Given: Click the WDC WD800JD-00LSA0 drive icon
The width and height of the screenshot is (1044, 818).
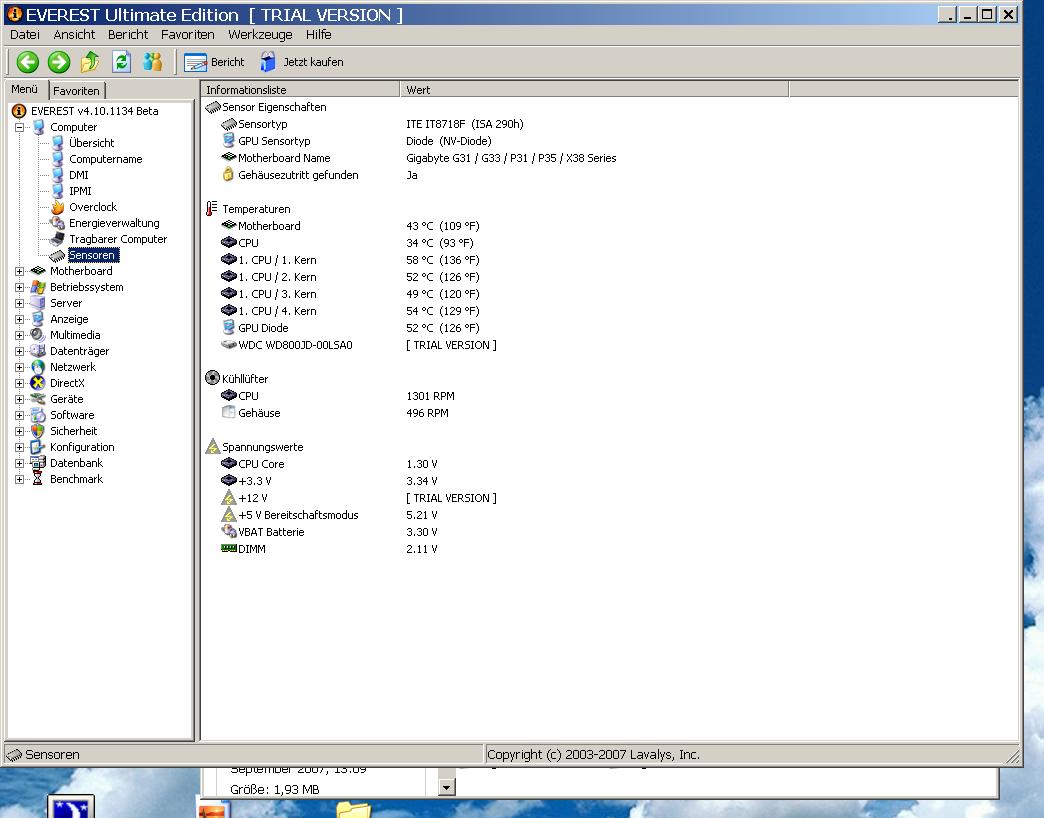Looking at the screenshot, I should 228,345.
